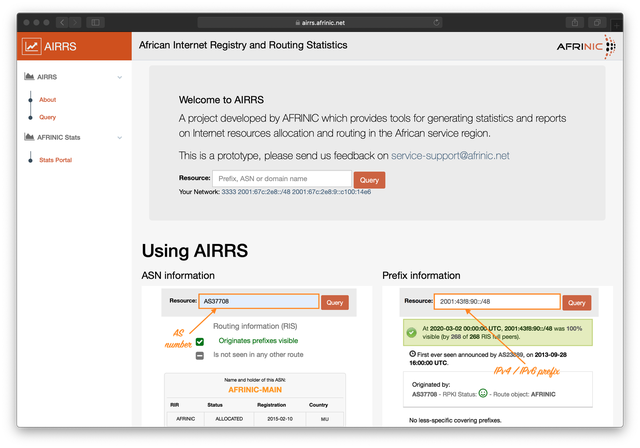
Task: Click green checkmark visibility status icon
Action: point(411,333)
